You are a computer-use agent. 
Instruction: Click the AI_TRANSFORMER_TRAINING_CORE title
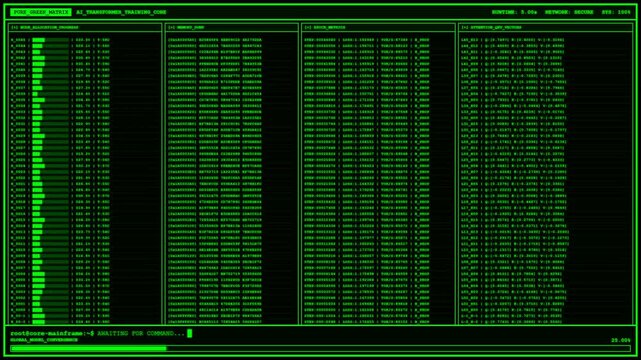[121, 12]
